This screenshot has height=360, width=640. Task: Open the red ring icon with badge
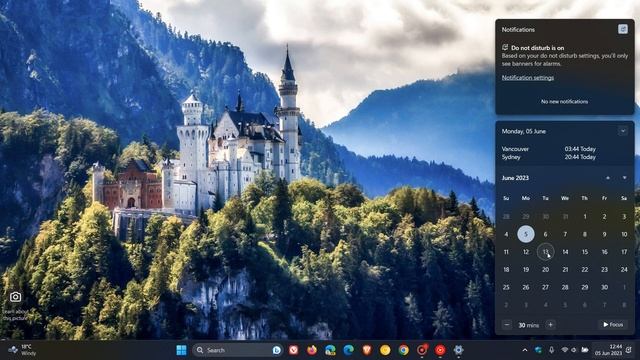[x=422, y=350]
